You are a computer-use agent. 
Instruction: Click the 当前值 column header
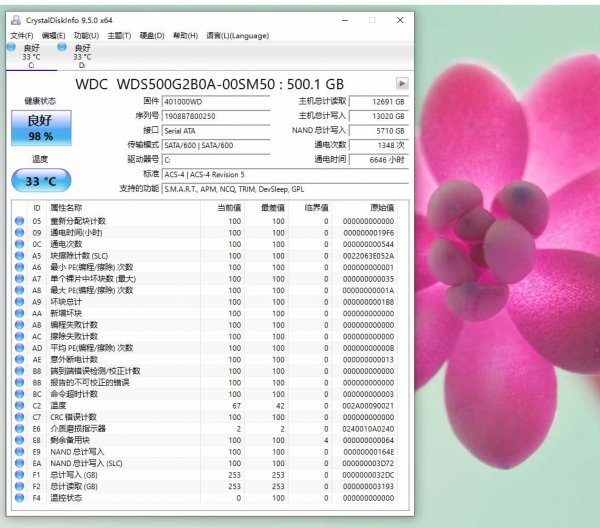[x=229, y=208]
